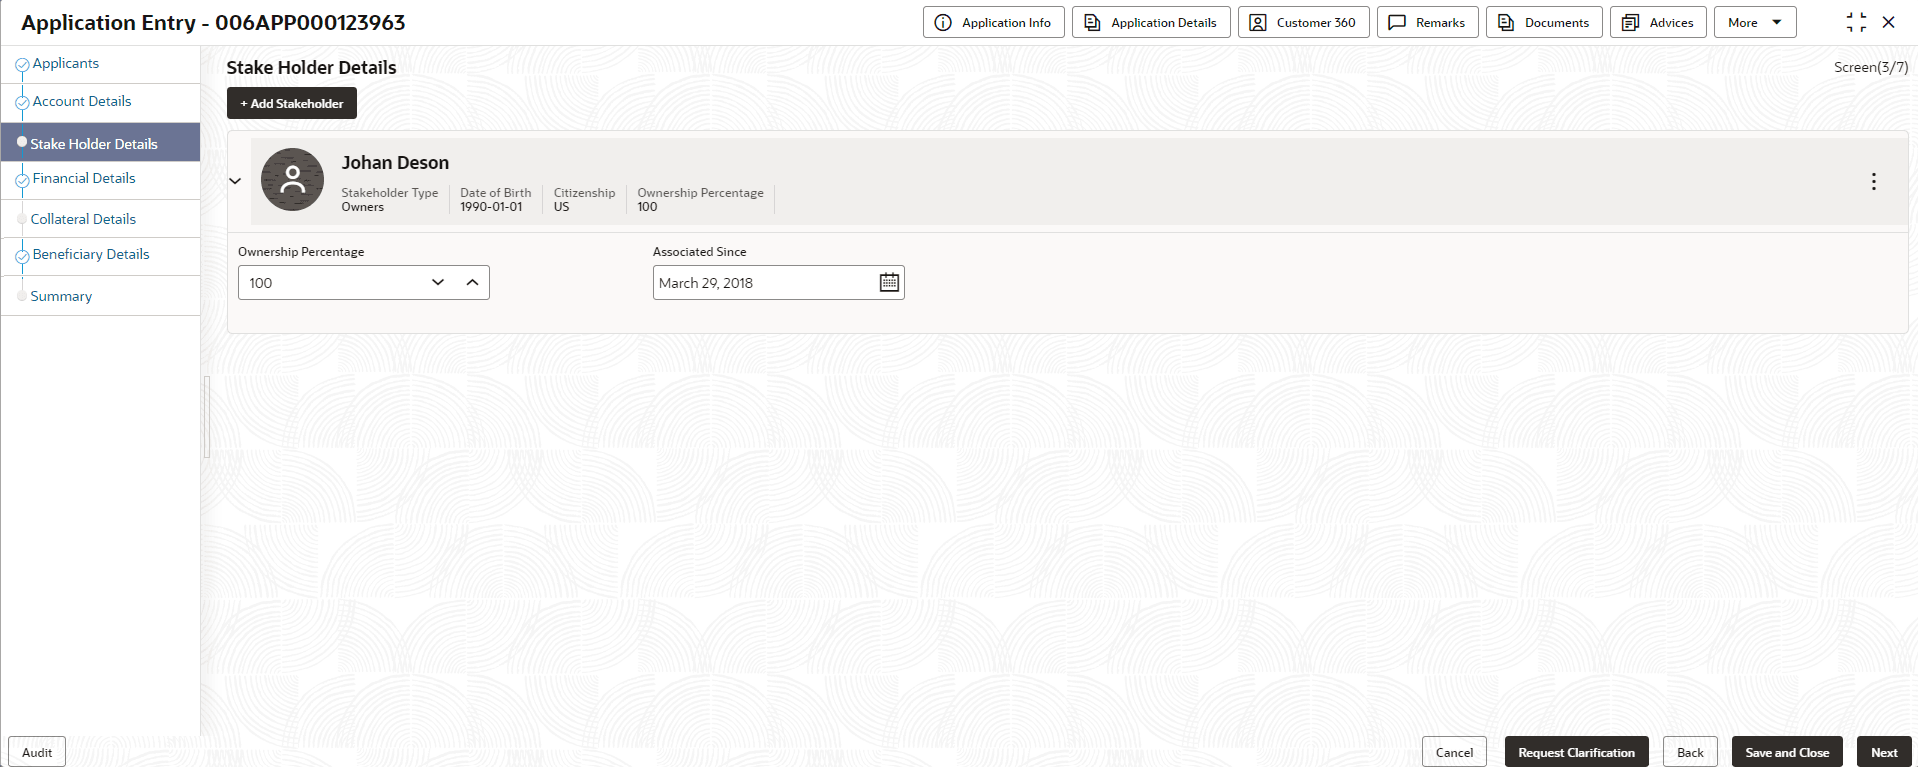This screenshot has width=1918, height=767.
Task: Click the Next button
Action: coord(1884,752)
